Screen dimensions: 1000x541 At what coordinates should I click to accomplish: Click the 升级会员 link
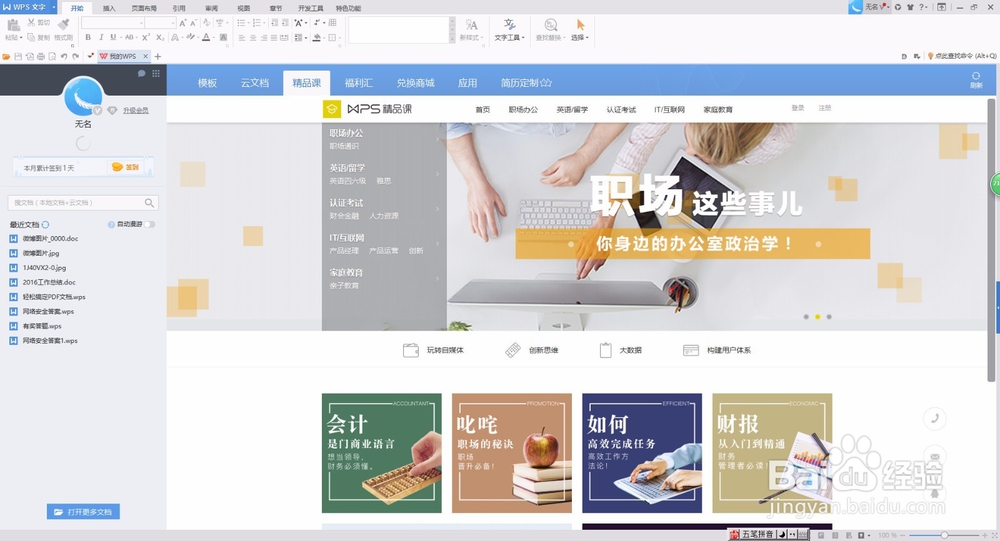(136, 110)
